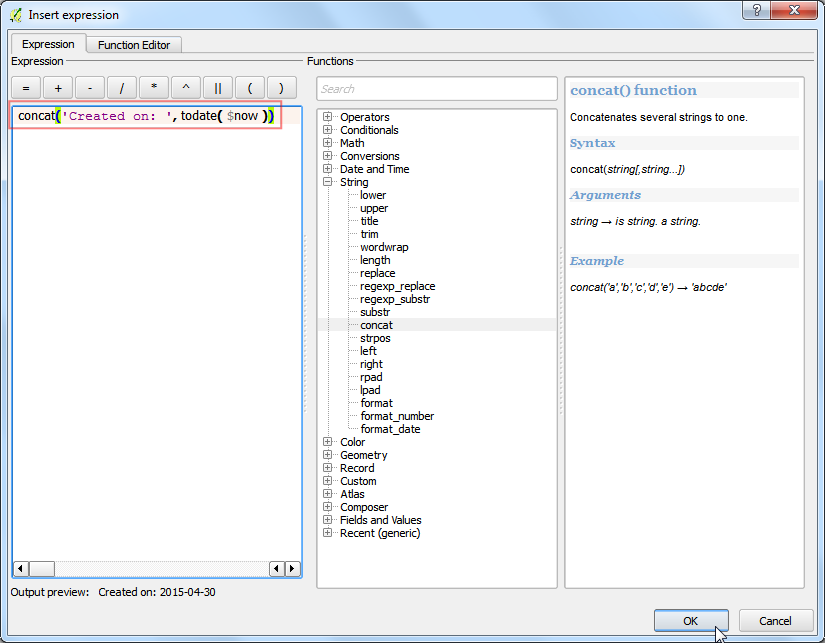Insert the plus operator
The image size is (825, 643).
(58, 88)
